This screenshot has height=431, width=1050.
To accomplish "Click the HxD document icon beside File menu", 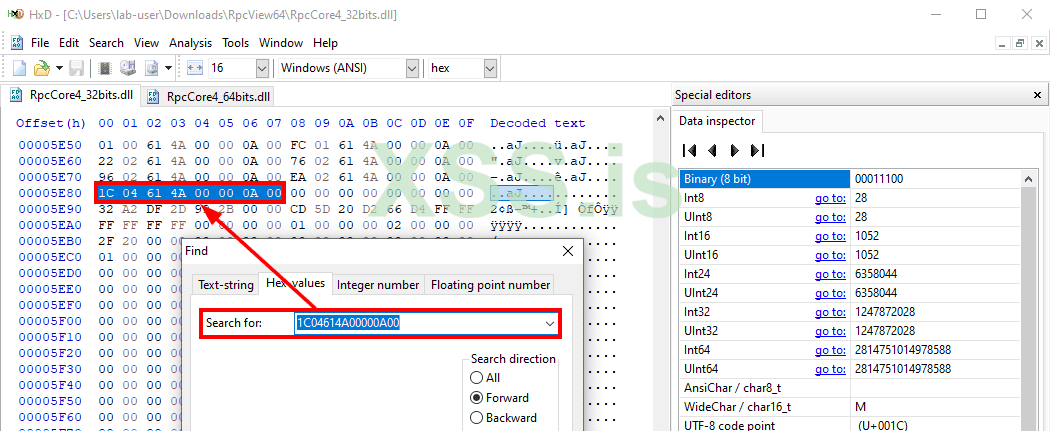I will tap(17, 42).
